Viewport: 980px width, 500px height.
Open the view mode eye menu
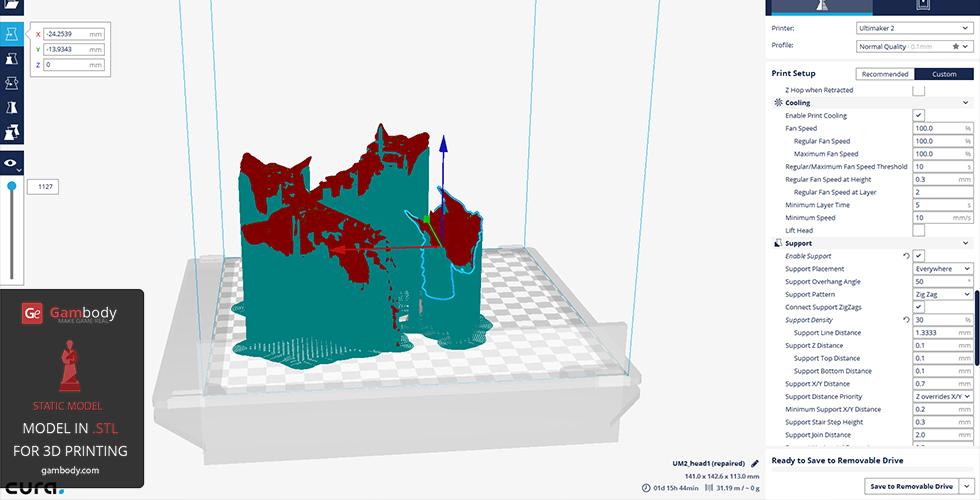coord(11,163)
